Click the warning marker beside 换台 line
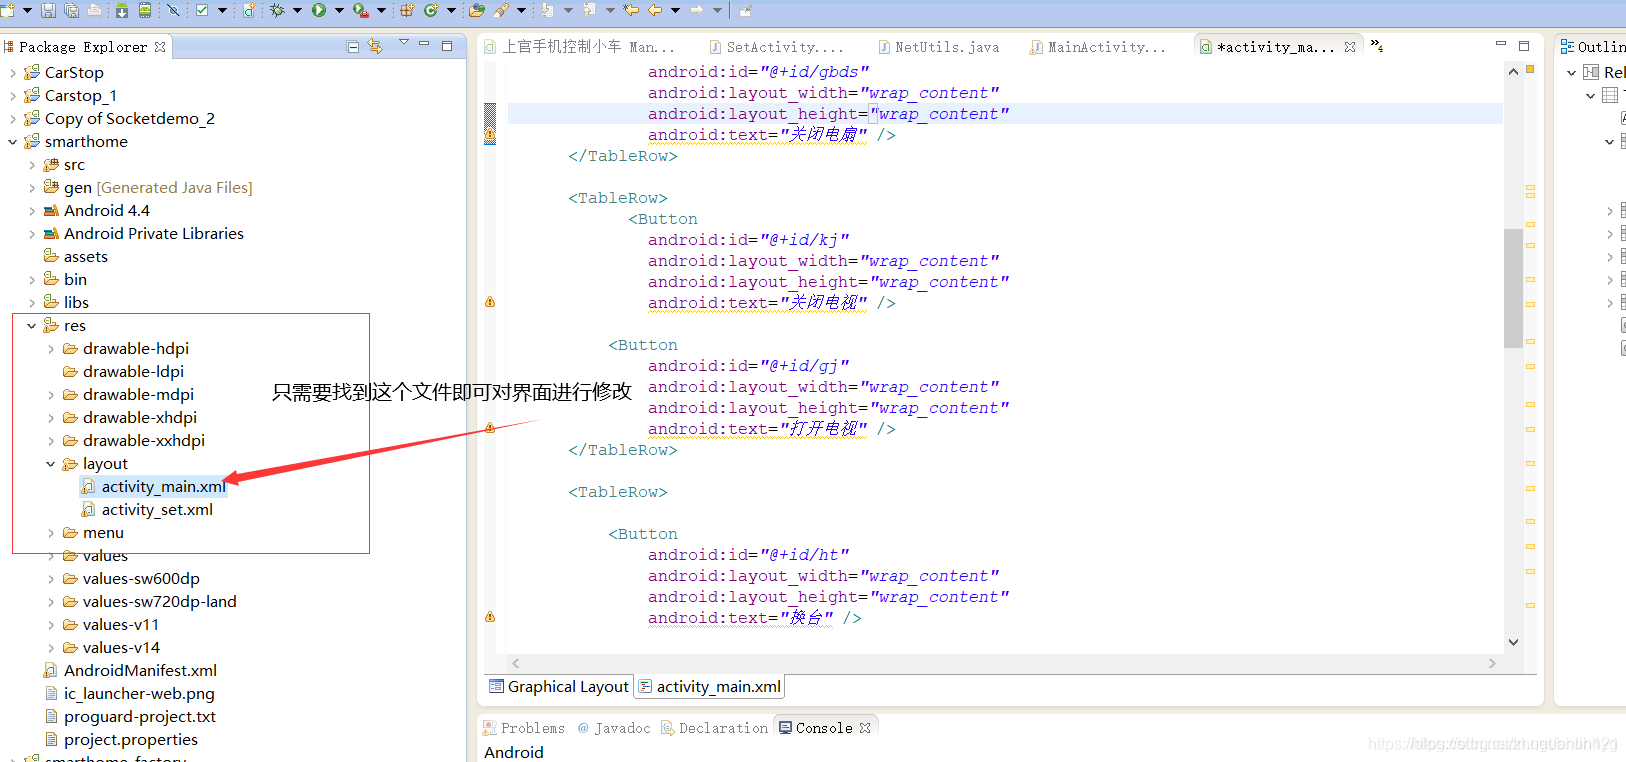This screenshot has height=762, width=1626. [x=490, y=617]
